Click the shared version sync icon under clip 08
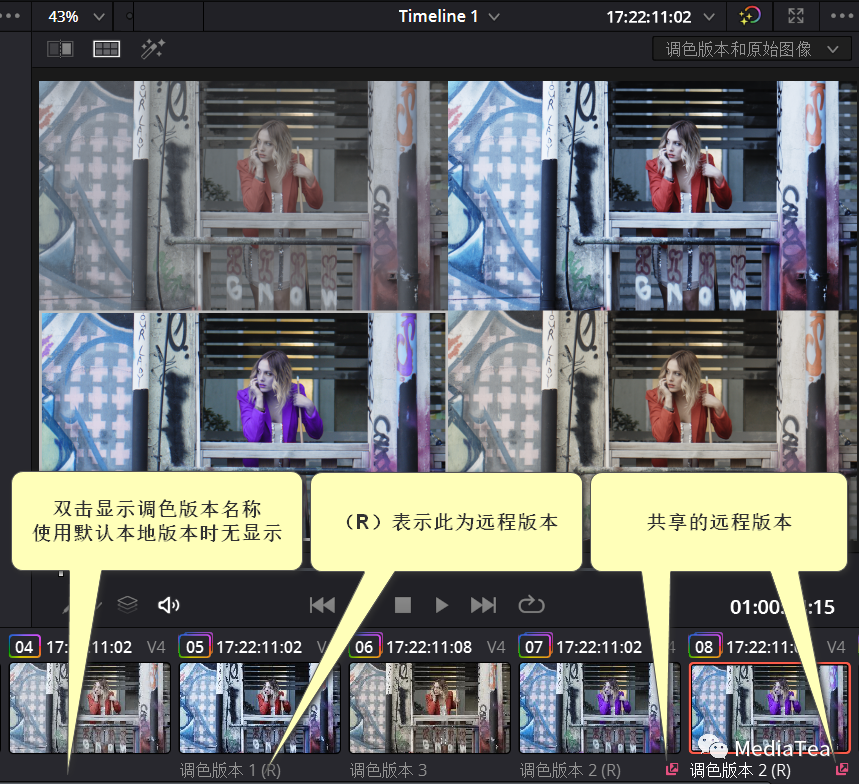Viewport: 859px width, 784px height. tap(840, 768)
